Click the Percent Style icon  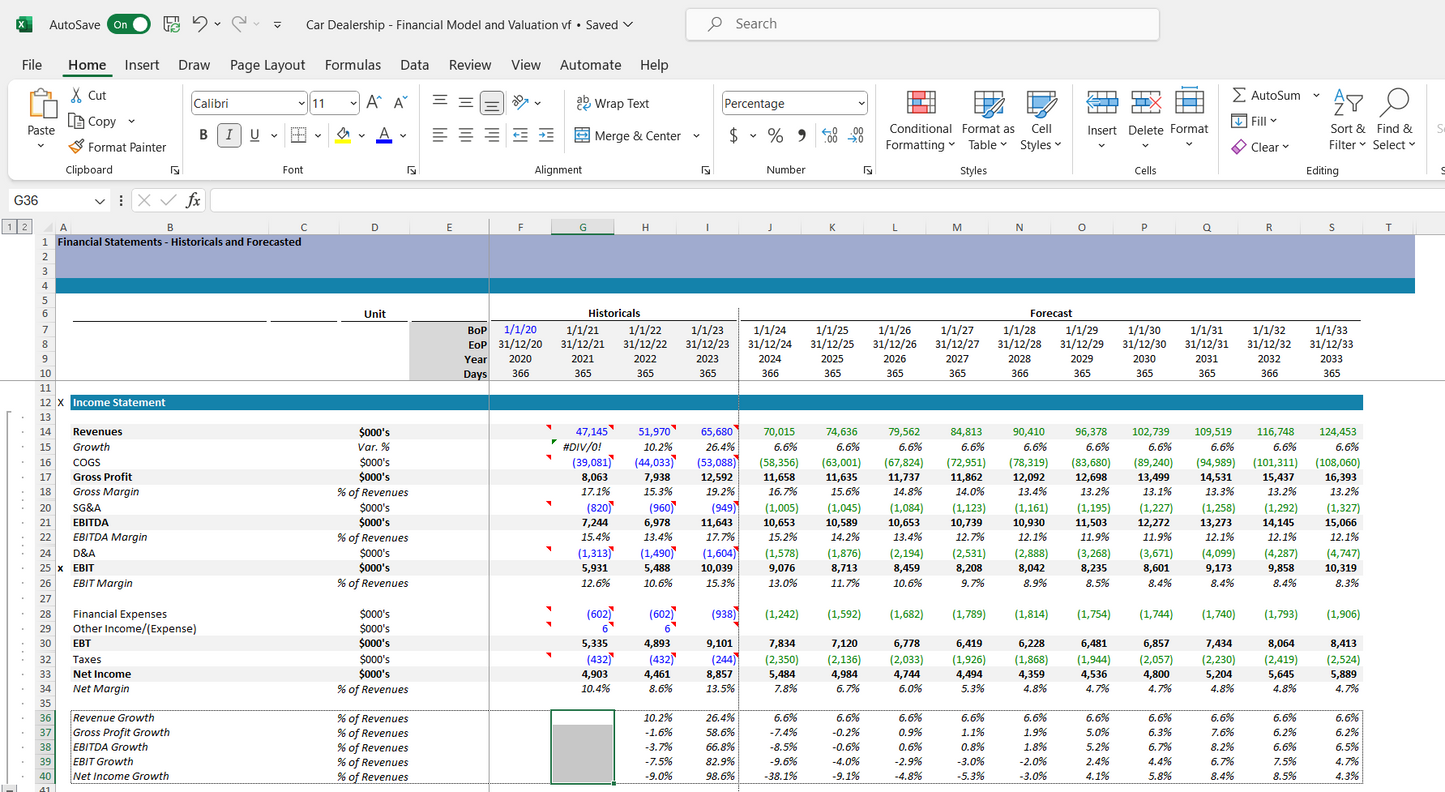point(775,136)
